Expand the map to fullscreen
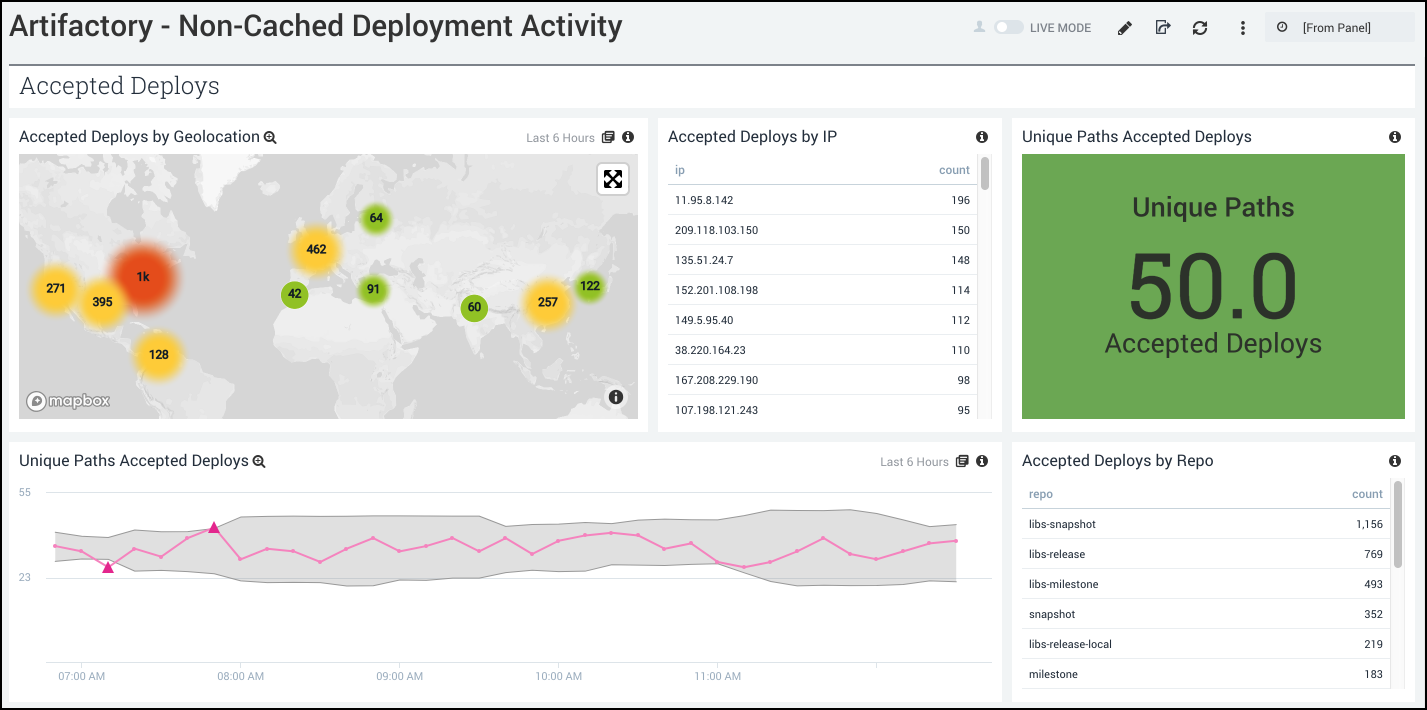Image resolution: width=1427 pixels, height=710 pixels. (x=612, y=179)
